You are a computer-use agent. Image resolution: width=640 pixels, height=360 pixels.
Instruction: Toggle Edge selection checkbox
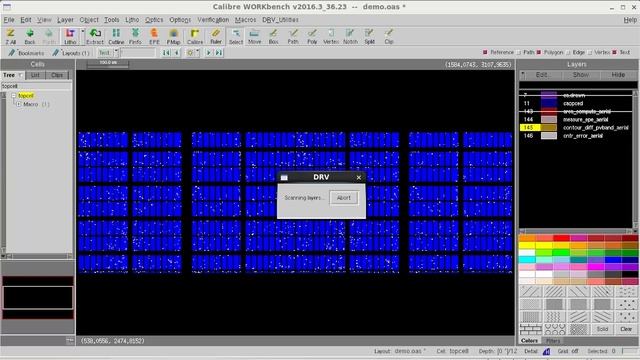point(568,52)
